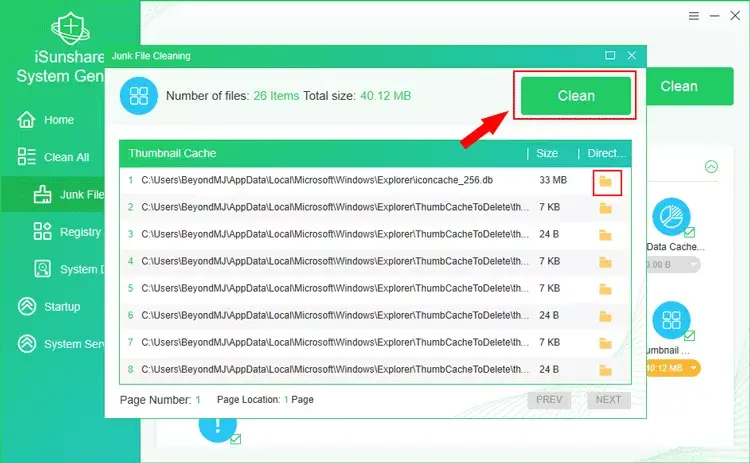Open Clean All in the sidebar
750x463 pixels.
[53, 157]
